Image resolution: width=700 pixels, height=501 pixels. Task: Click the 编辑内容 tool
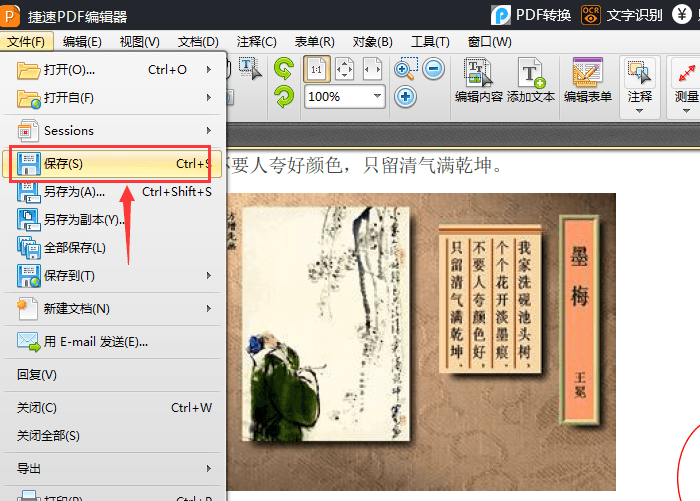479,81
